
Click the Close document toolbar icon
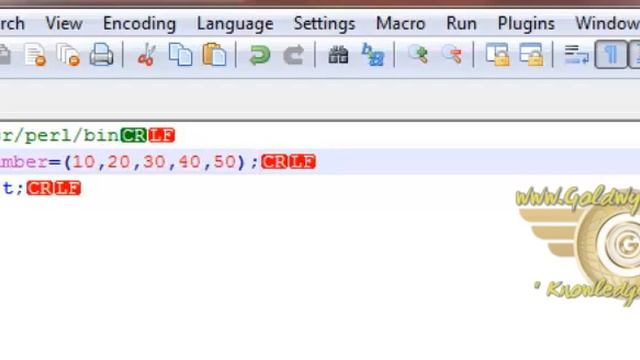[35, 55]
